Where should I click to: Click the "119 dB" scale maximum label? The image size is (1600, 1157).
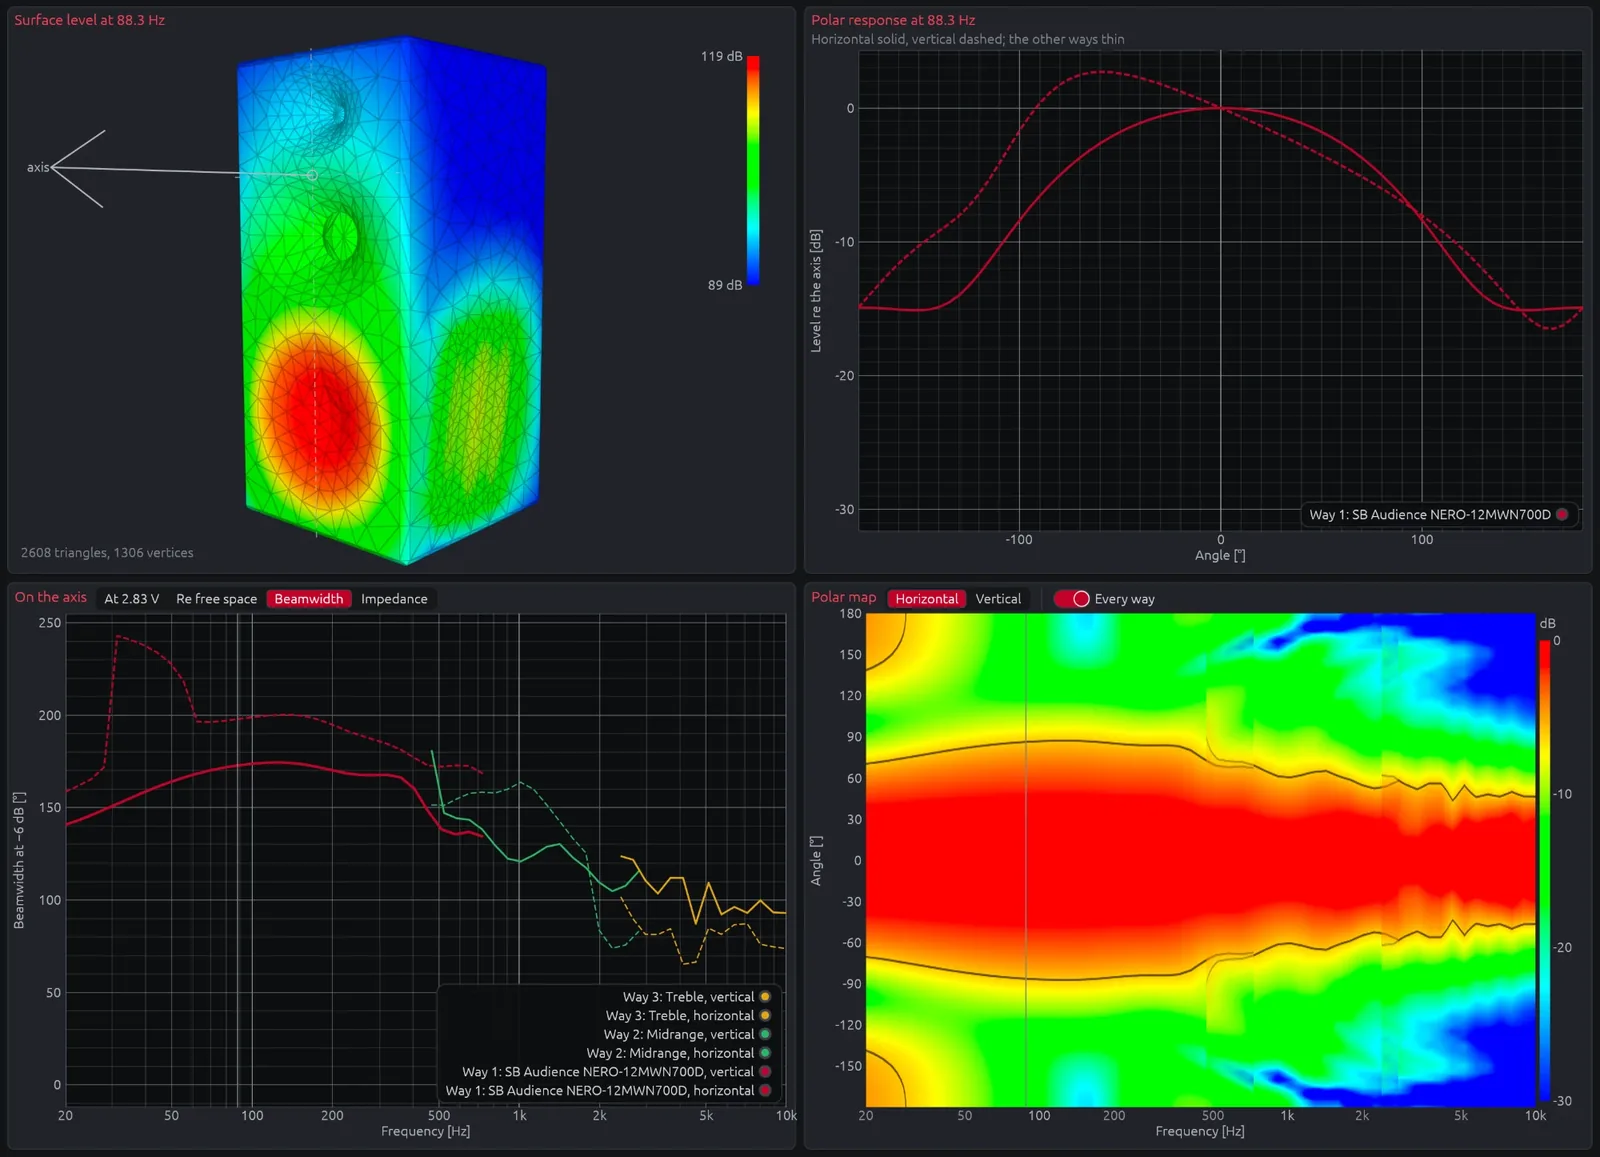point(721,56)
